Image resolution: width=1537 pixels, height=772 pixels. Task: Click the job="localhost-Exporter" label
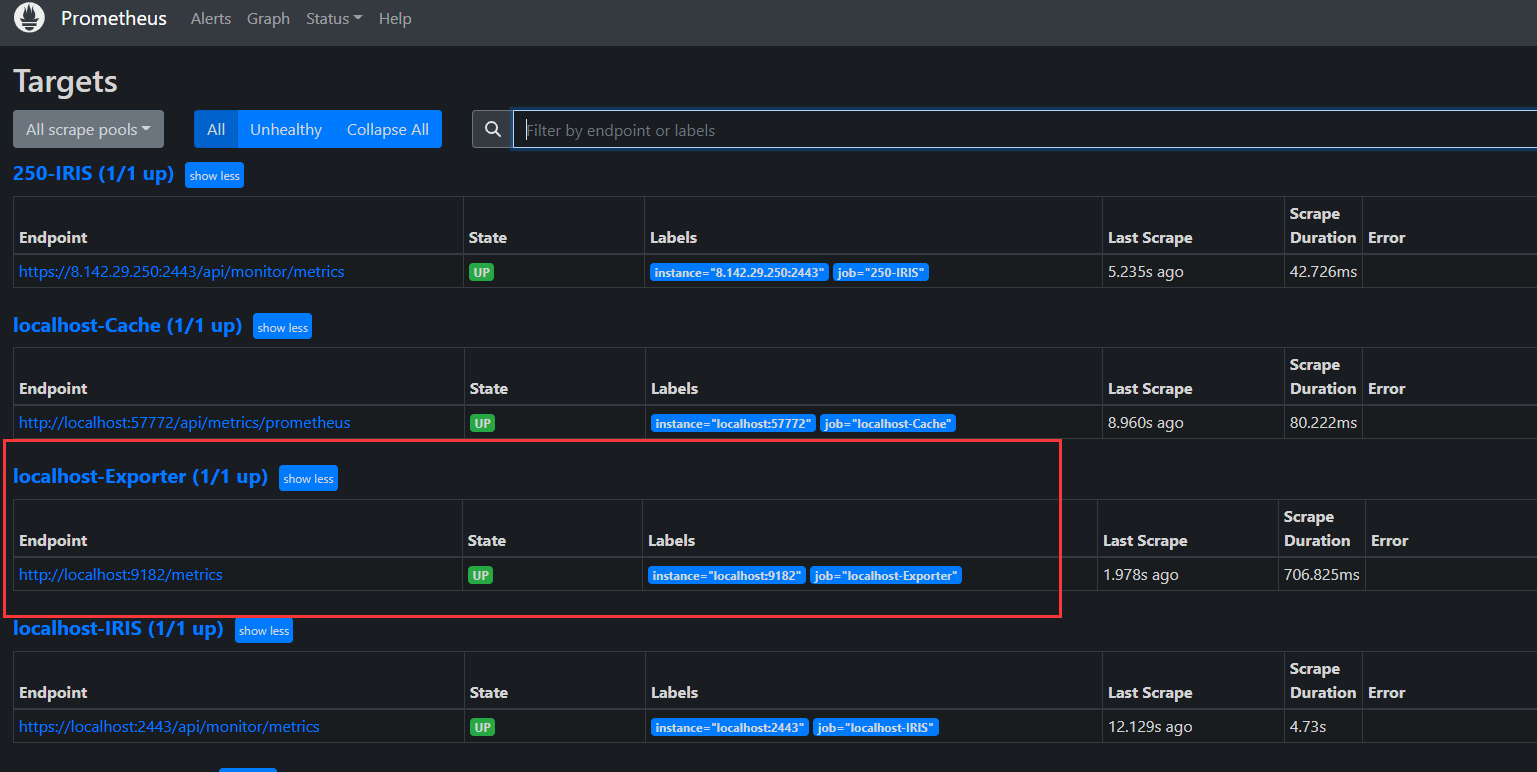point(886,575)
